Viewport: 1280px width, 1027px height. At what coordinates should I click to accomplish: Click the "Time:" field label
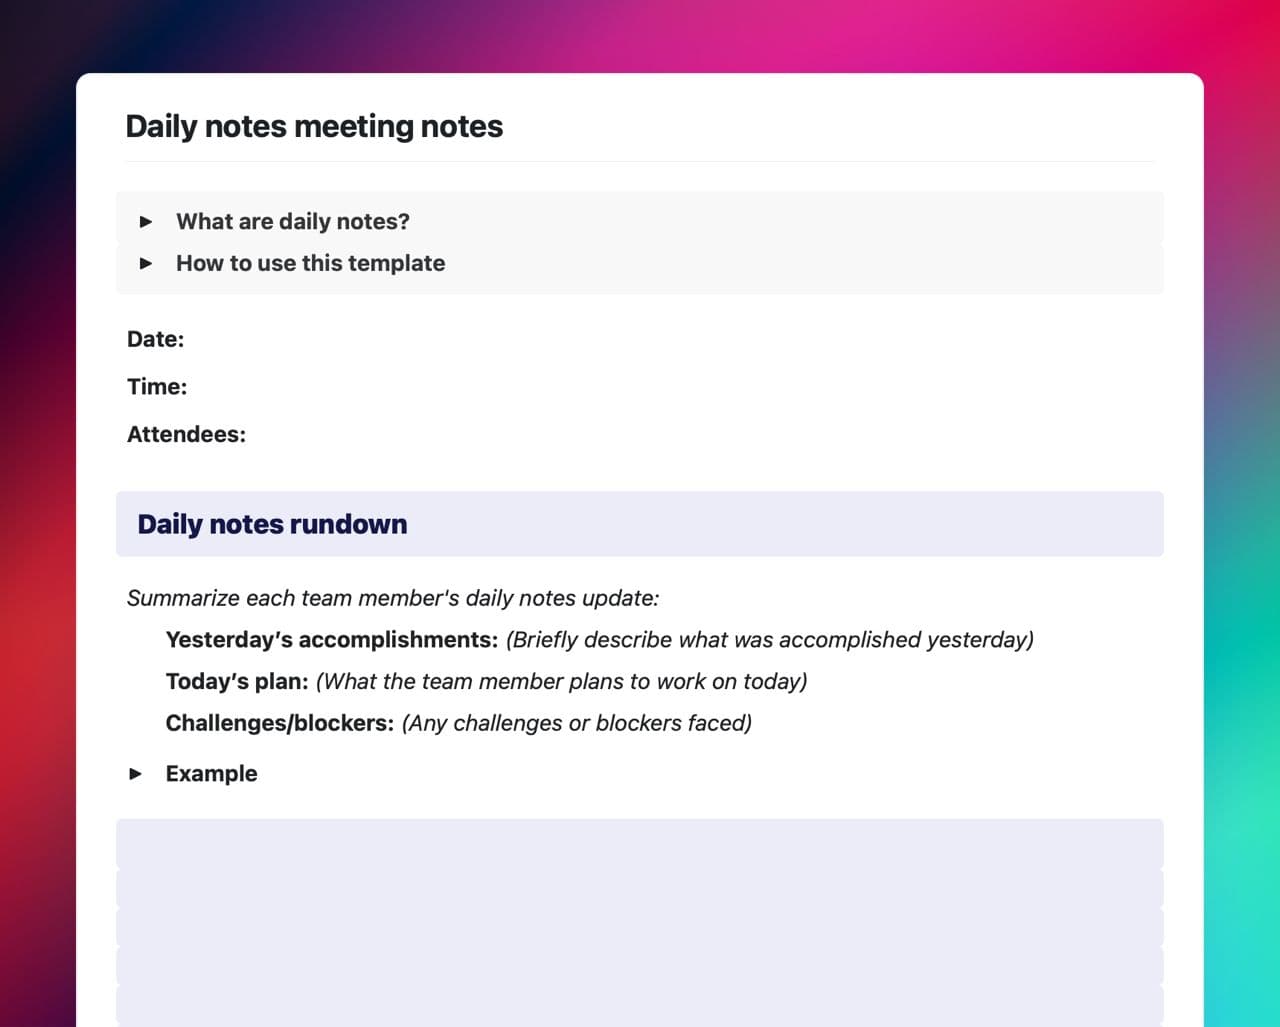(157, 387)
